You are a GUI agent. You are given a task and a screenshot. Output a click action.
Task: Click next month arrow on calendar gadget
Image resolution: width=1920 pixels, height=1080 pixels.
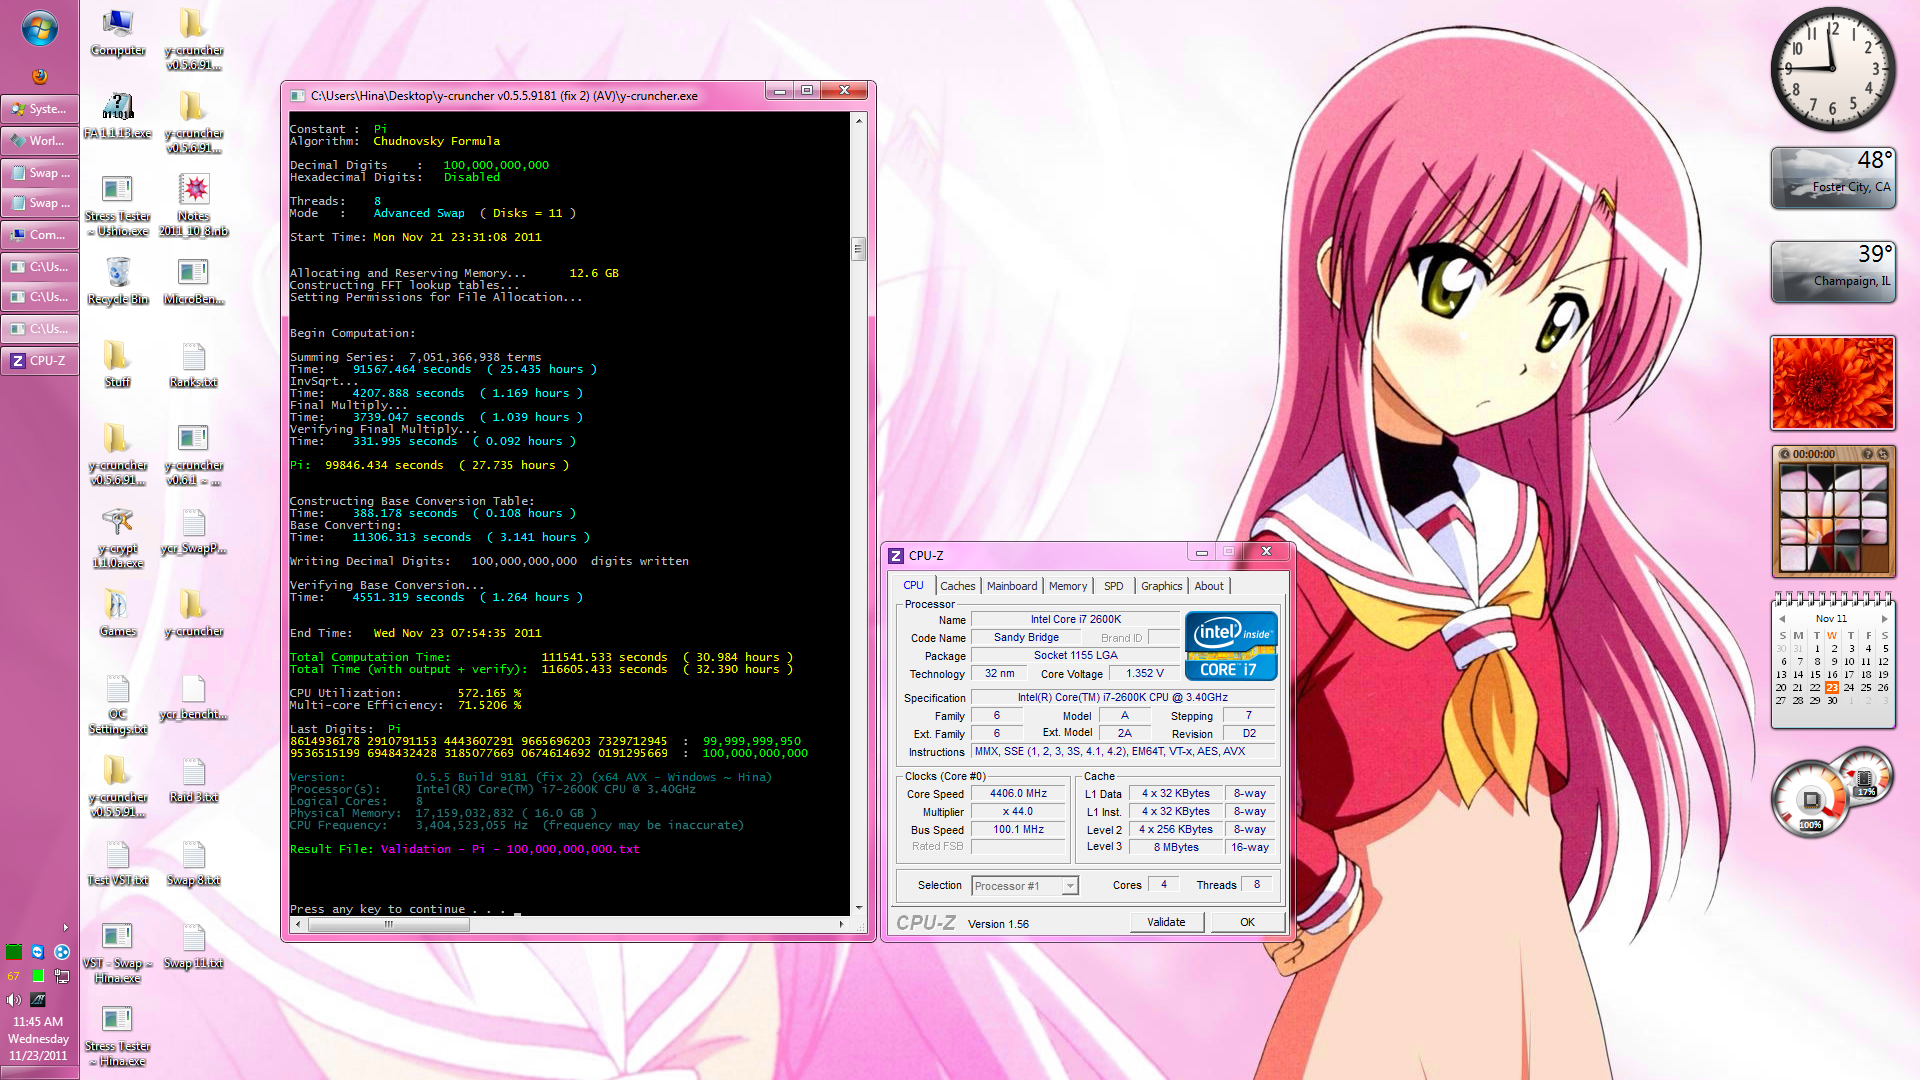(x=1884, y=619)
